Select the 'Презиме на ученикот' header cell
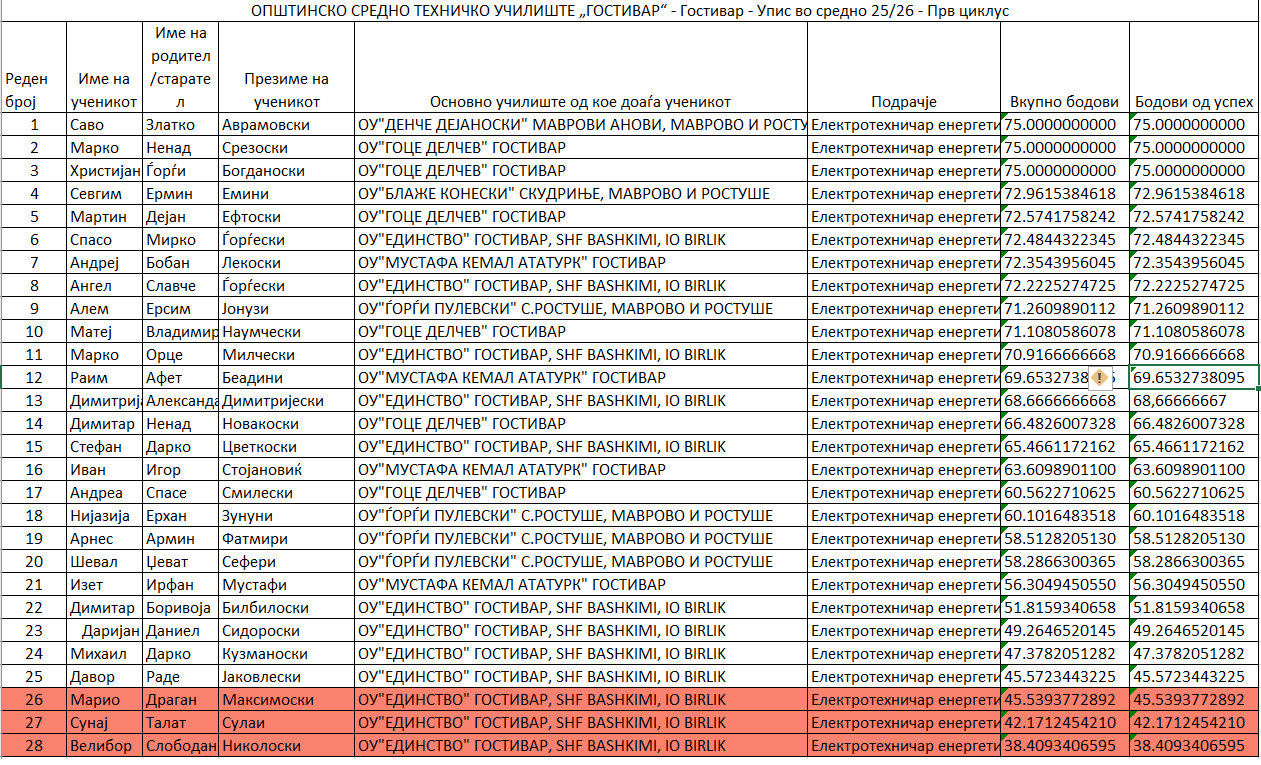Image resolution: width=1261 pixels, height=765 pixels. click(x=286, y=90)
